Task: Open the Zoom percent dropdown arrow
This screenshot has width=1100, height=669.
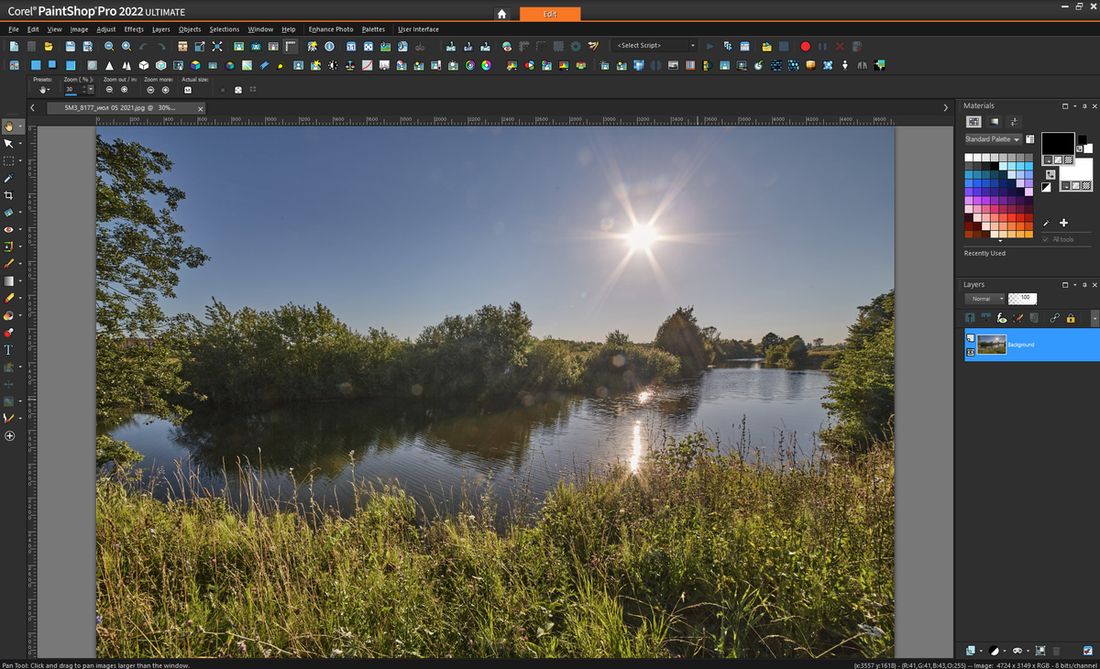Action: 91,90
